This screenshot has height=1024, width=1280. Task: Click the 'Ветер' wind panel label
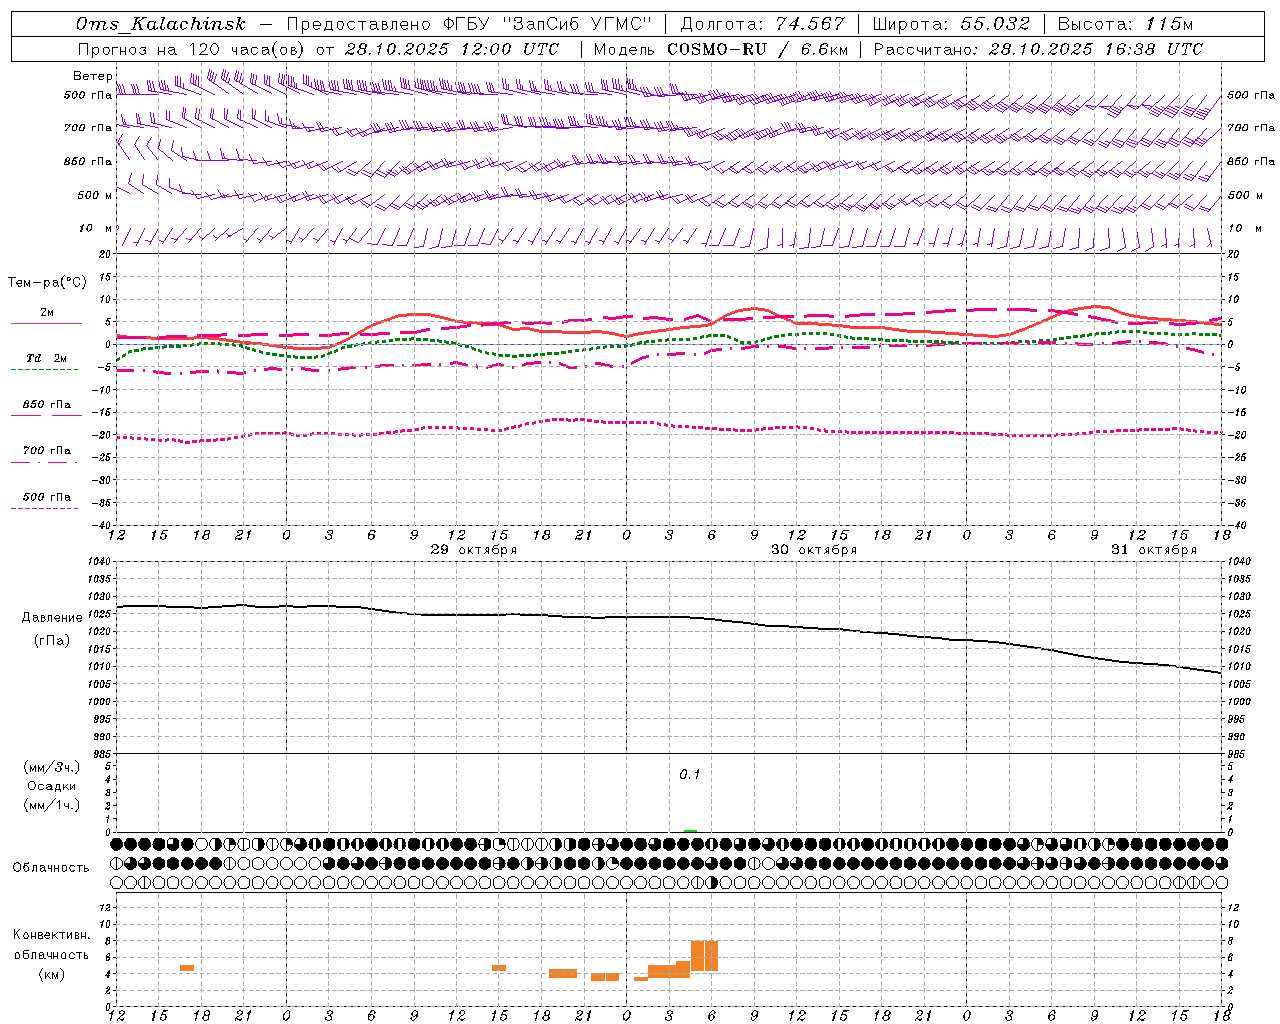[93, 75]
